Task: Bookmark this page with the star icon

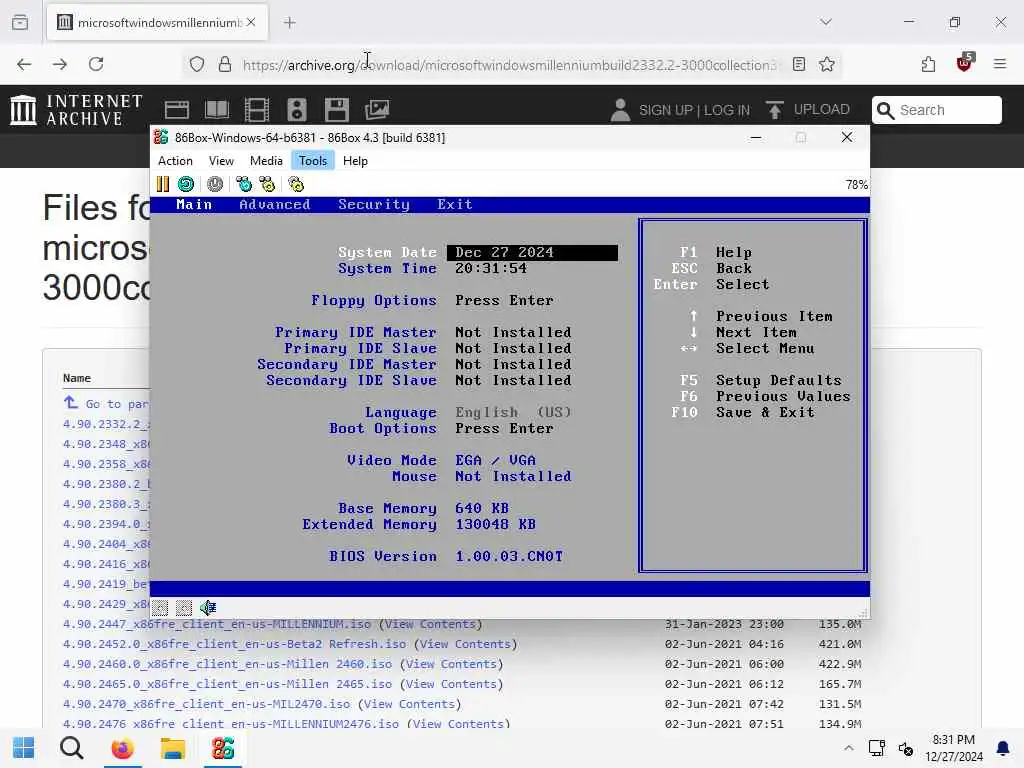Action: pyautogui.click(x=827, y=64)
